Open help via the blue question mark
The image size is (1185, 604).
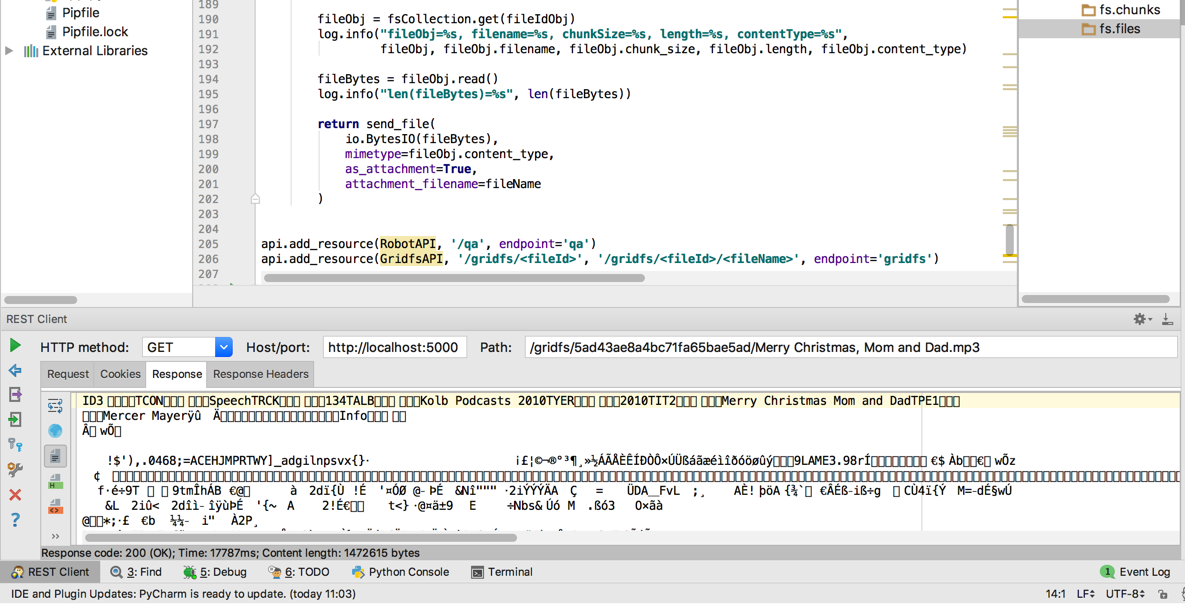(x=14, y=519)
